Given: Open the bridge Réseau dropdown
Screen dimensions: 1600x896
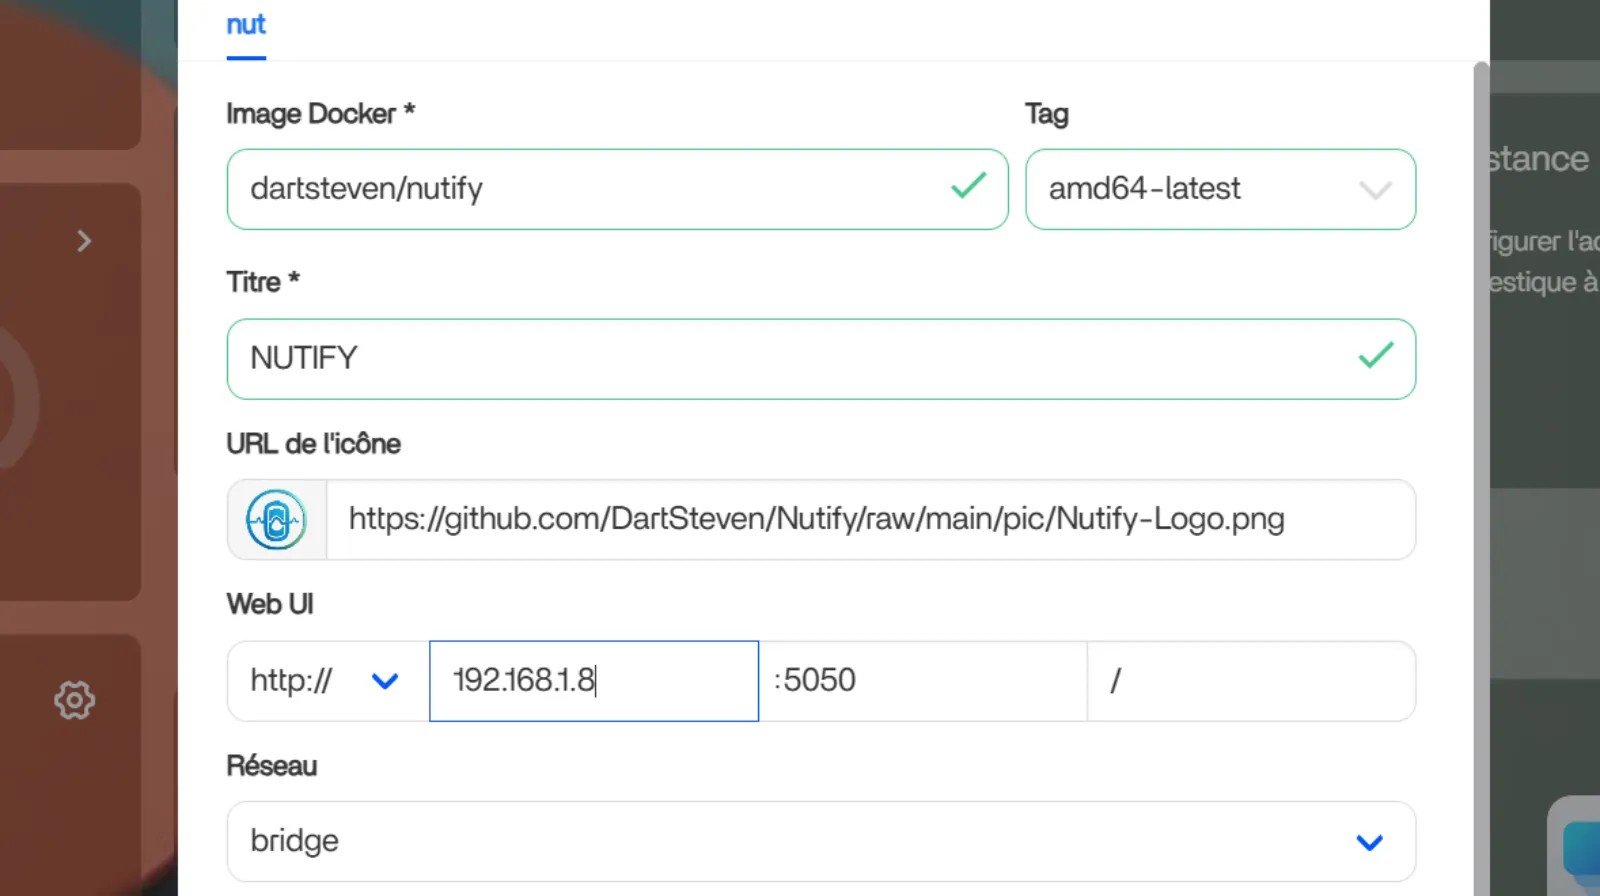Looking at the screenshot, I should click(x=820, y=841).
